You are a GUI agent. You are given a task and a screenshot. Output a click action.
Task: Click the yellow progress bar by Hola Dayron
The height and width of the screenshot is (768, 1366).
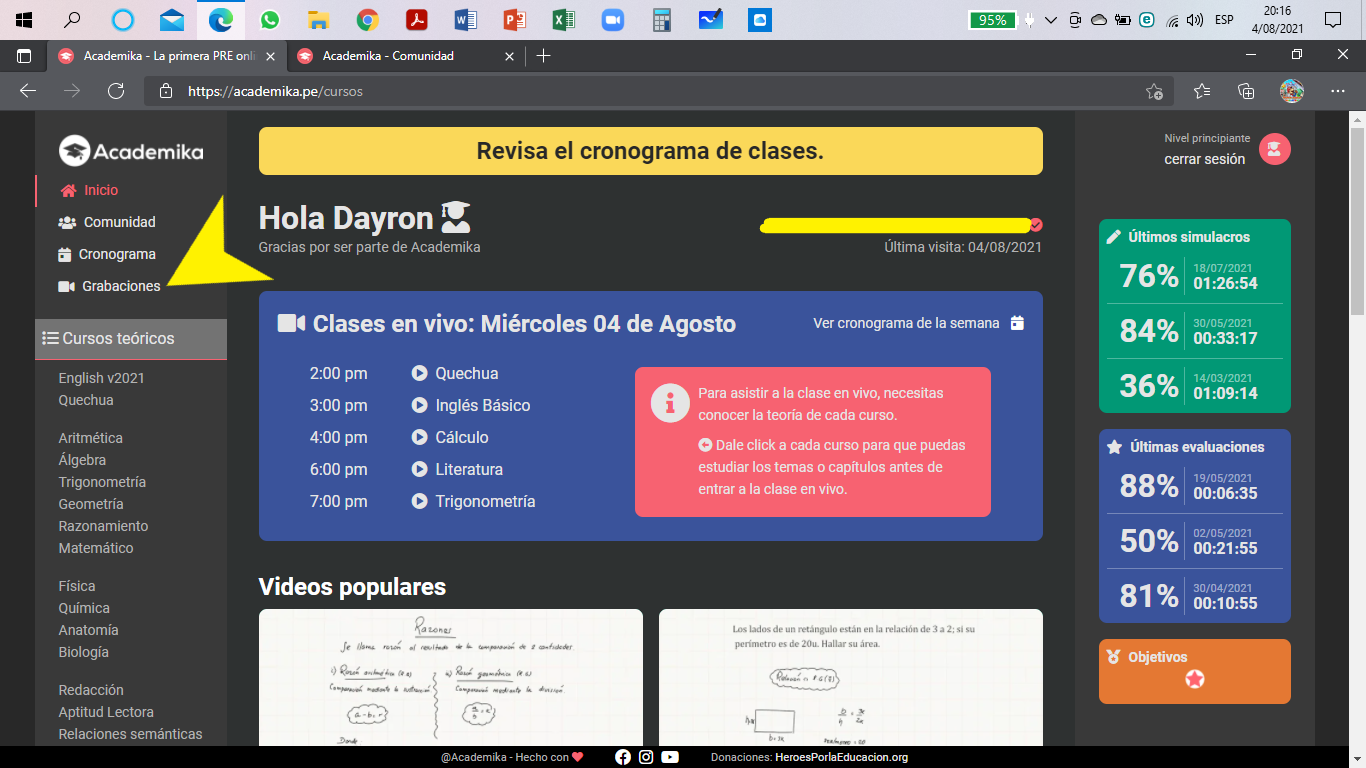point(896,225)
